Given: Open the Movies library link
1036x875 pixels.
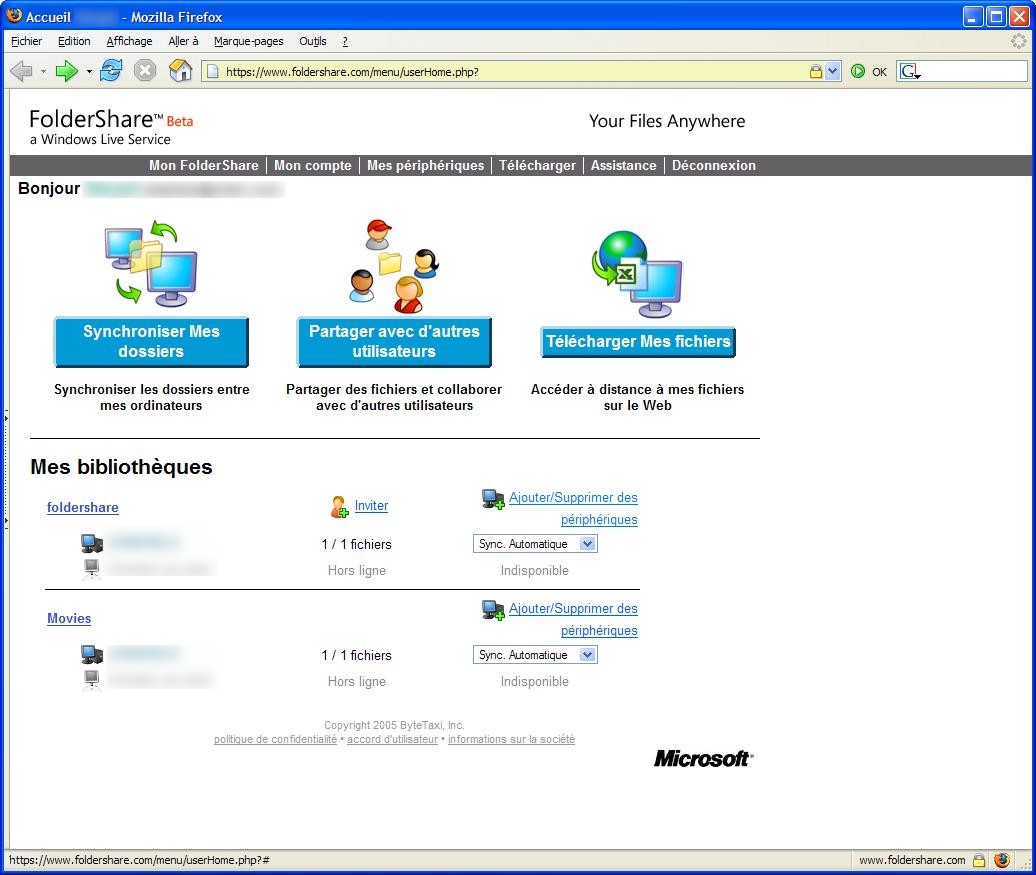Looking at the screenshot, I should pos(69,619).
